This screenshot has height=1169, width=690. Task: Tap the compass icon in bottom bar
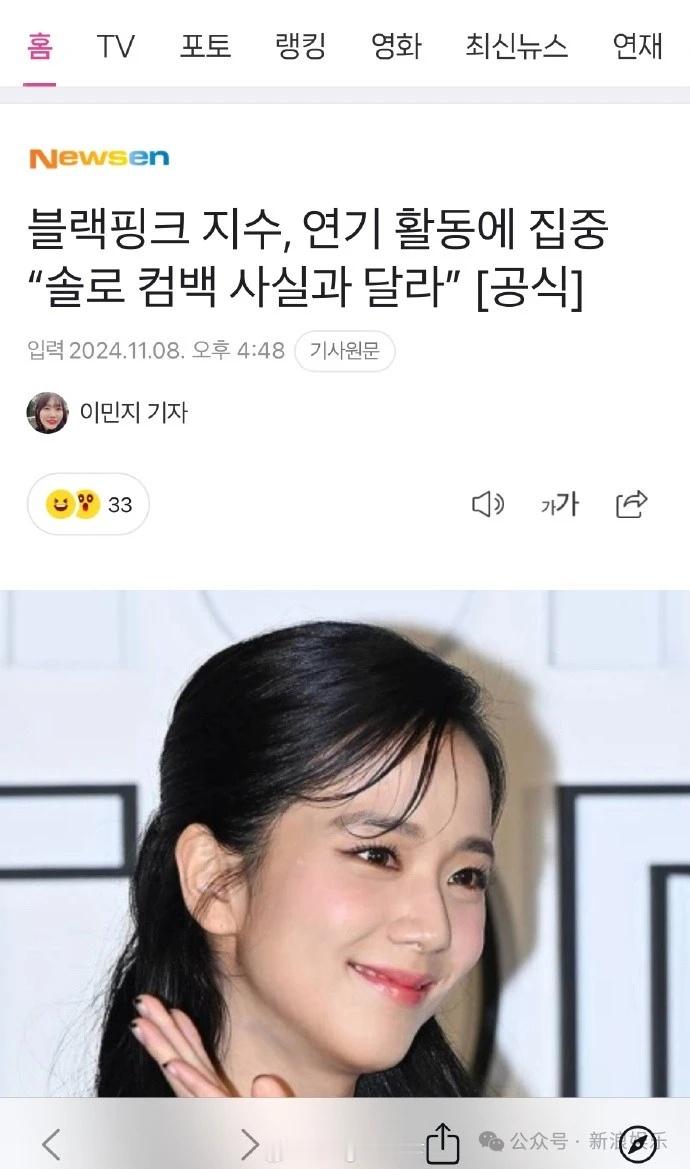pos(639,1144)
